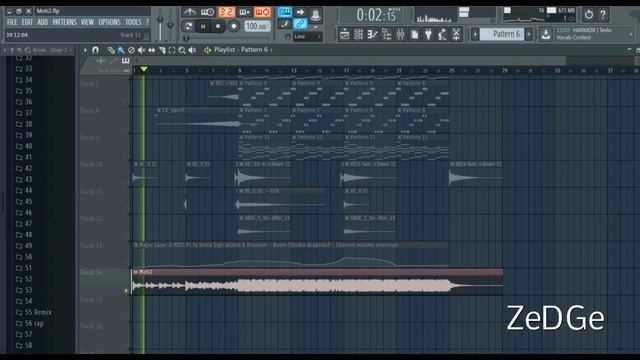Open the VIEW menu

(x=87, y=22)
